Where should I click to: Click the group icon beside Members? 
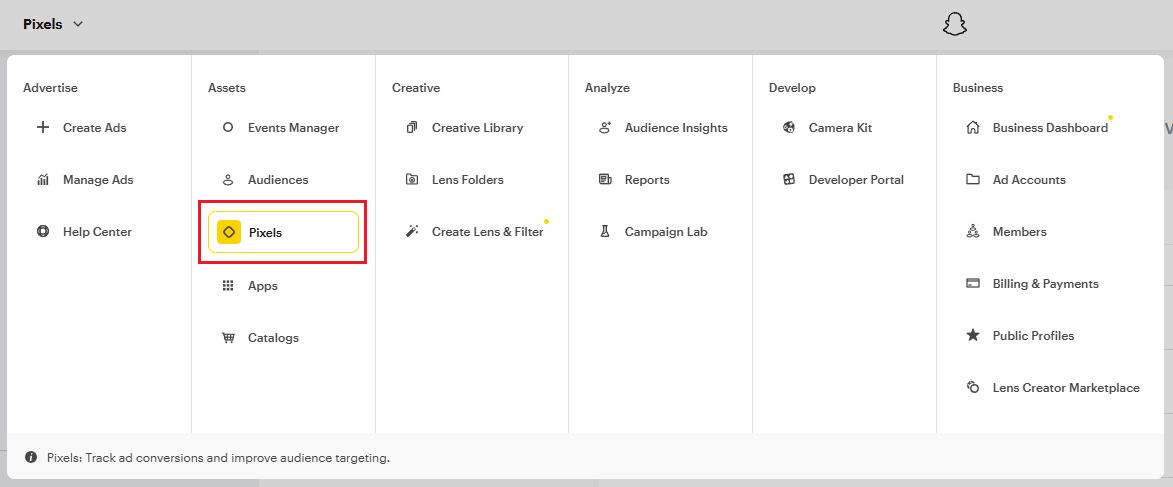[x=973, y=232]
